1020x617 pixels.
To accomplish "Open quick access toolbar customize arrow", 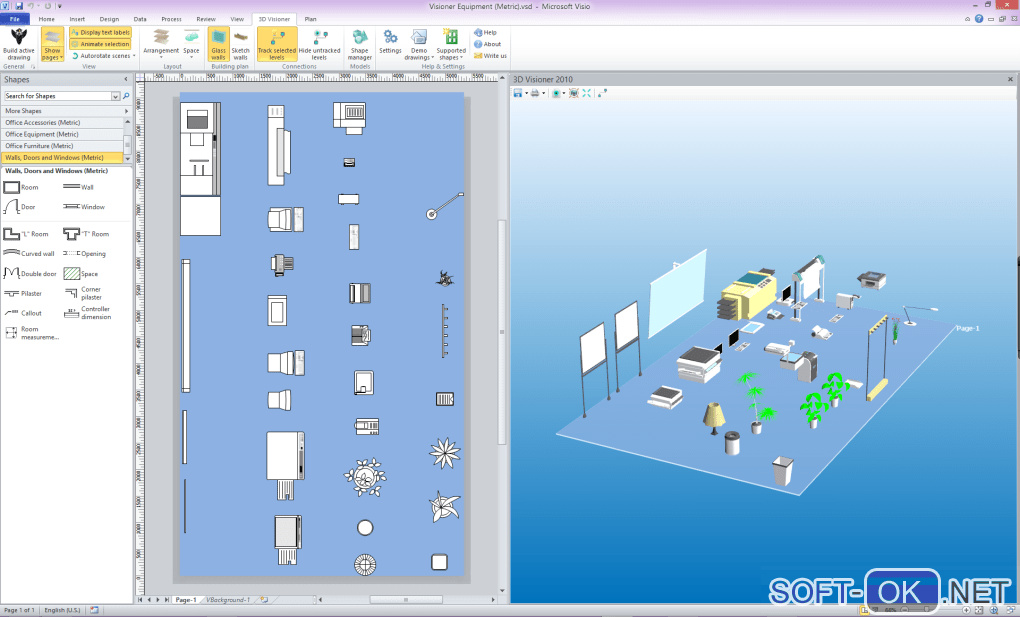I will coord(59,6).
